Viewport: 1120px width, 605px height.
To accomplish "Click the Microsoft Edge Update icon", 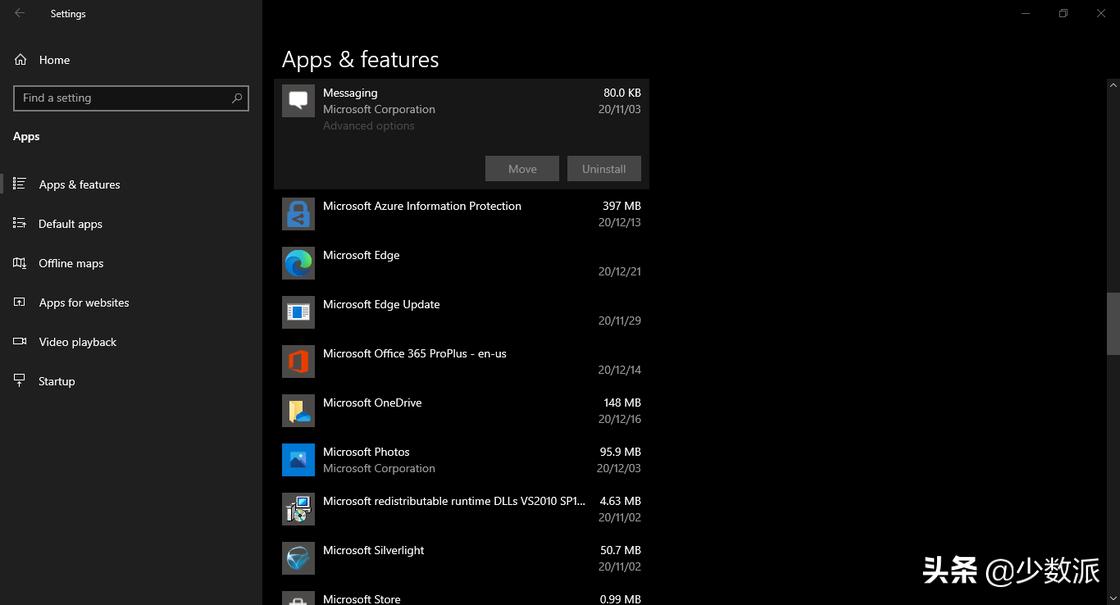I will click(298, 312).
